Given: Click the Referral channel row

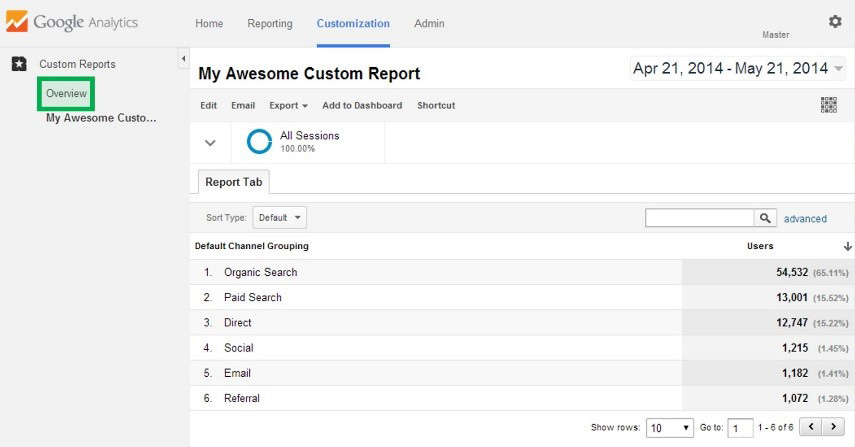Looking at the screenshot, I should pyautogui.click(x=522, y=398).
